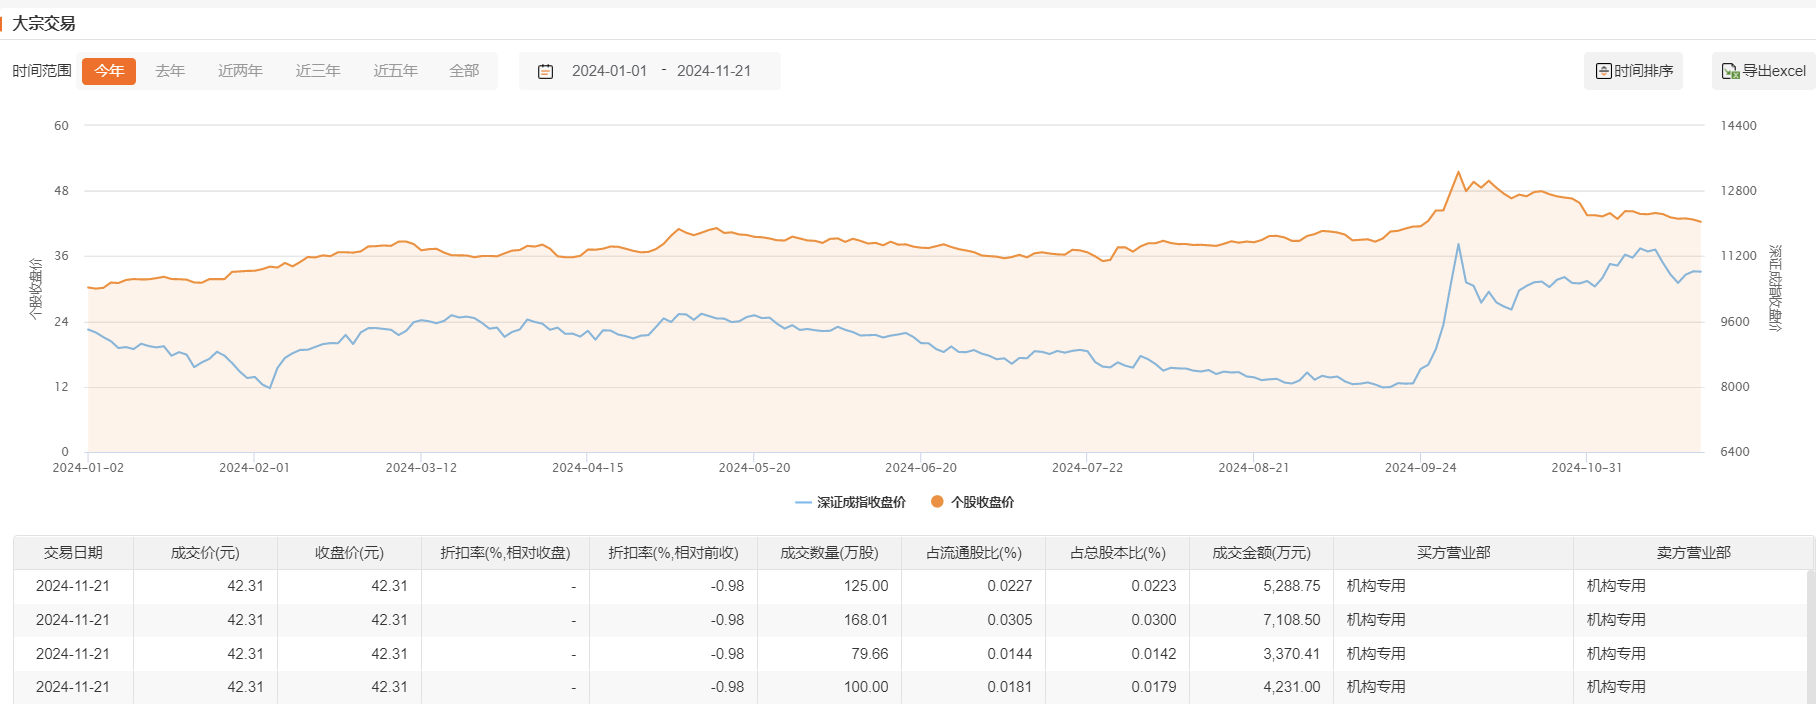Click the 2024-09-24 chart axis marker

(x=1420, y=467)
